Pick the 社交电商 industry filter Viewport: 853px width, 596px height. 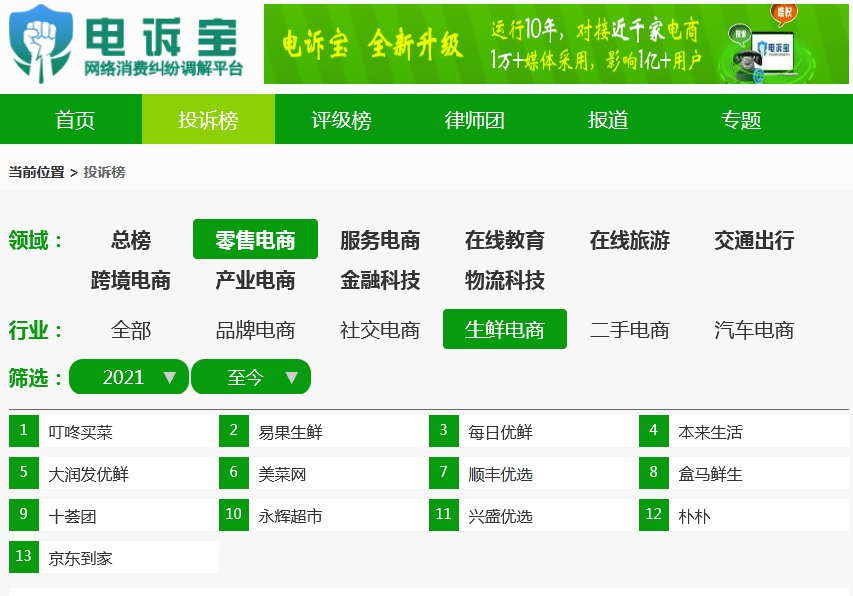click(380, 330)
